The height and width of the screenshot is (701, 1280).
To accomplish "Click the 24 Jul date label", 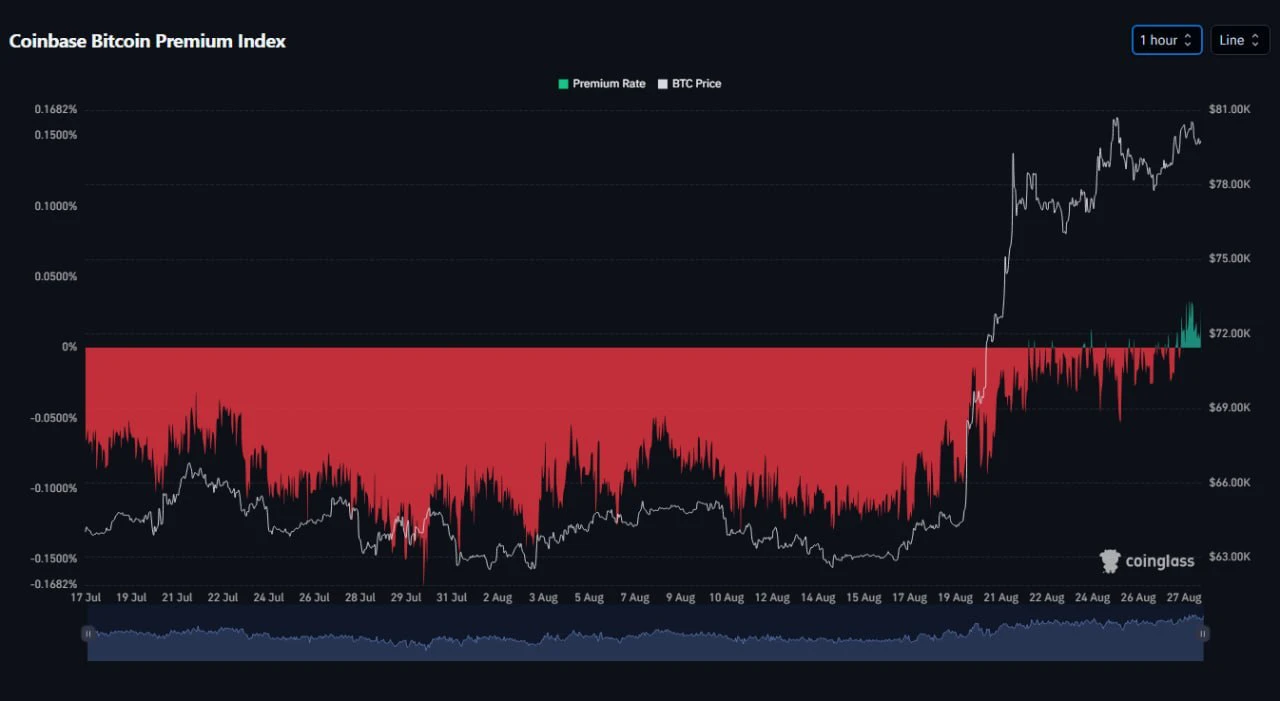I will tap(268, 598).
